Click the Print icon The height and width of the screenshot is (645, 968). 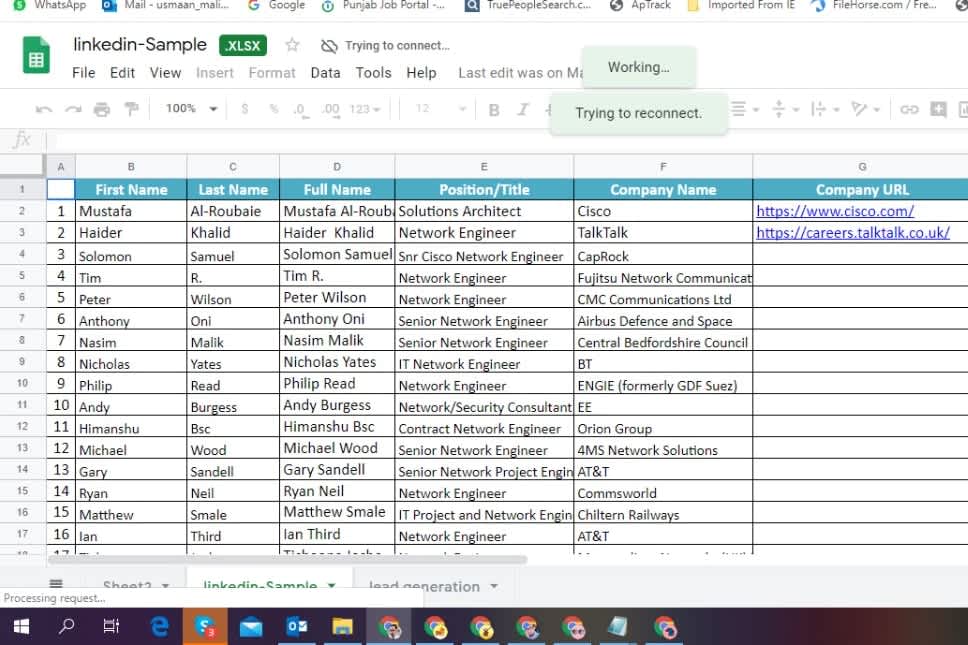pyautogui.click(x=101, y=109)
